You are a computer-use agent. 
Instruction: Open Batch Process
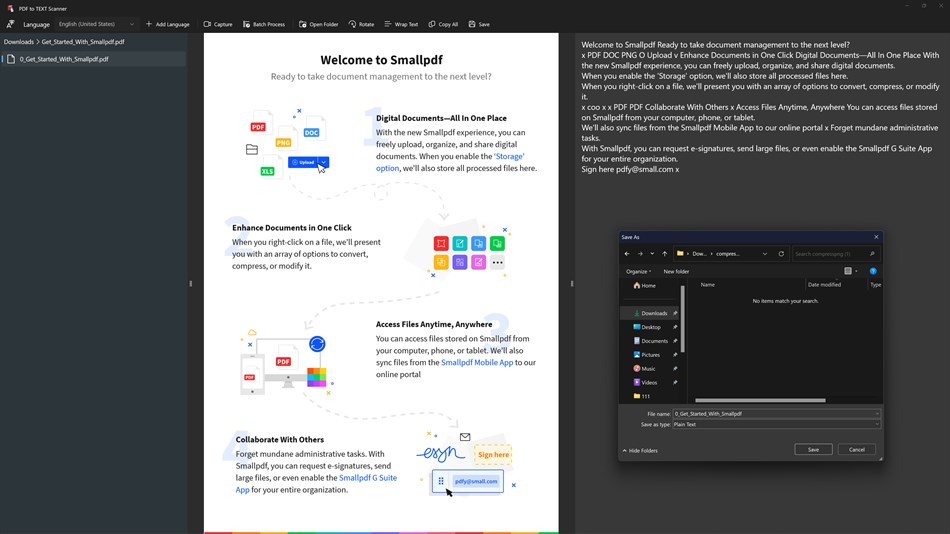coord(264,24)
